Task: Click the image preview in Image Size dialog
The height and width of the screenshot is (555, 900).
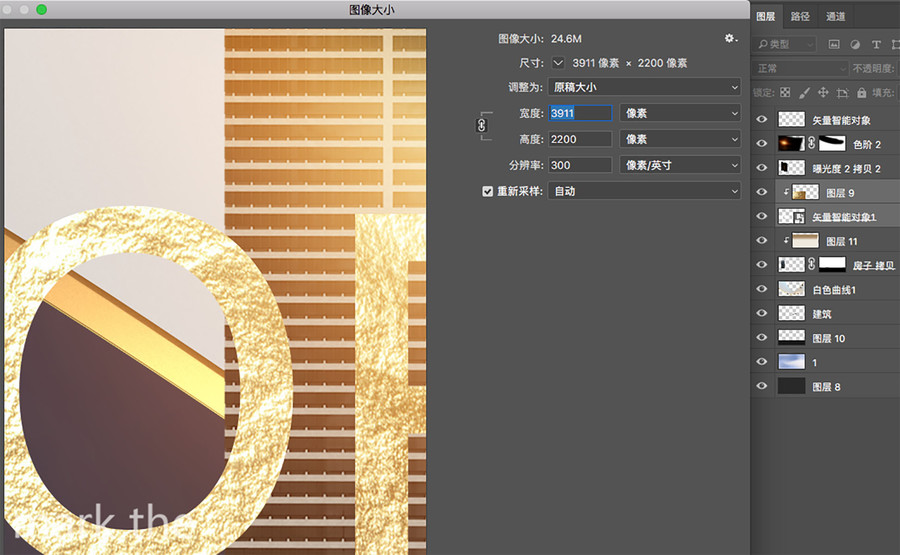Action: click(215, 292)
